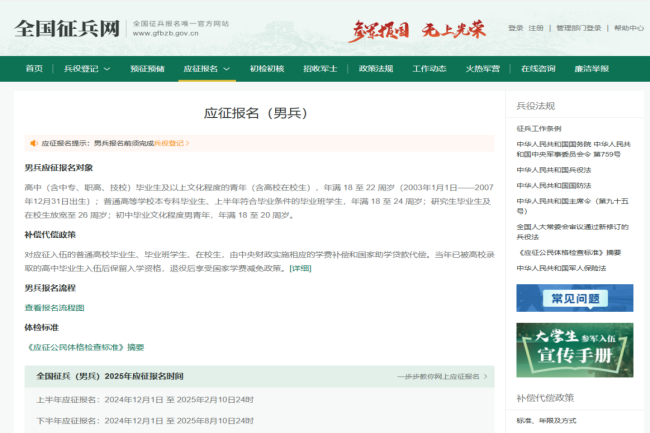Select 预征预储 in the navigation bar
The height and width of the screenshot is (433, 650).
coord(147,68)
